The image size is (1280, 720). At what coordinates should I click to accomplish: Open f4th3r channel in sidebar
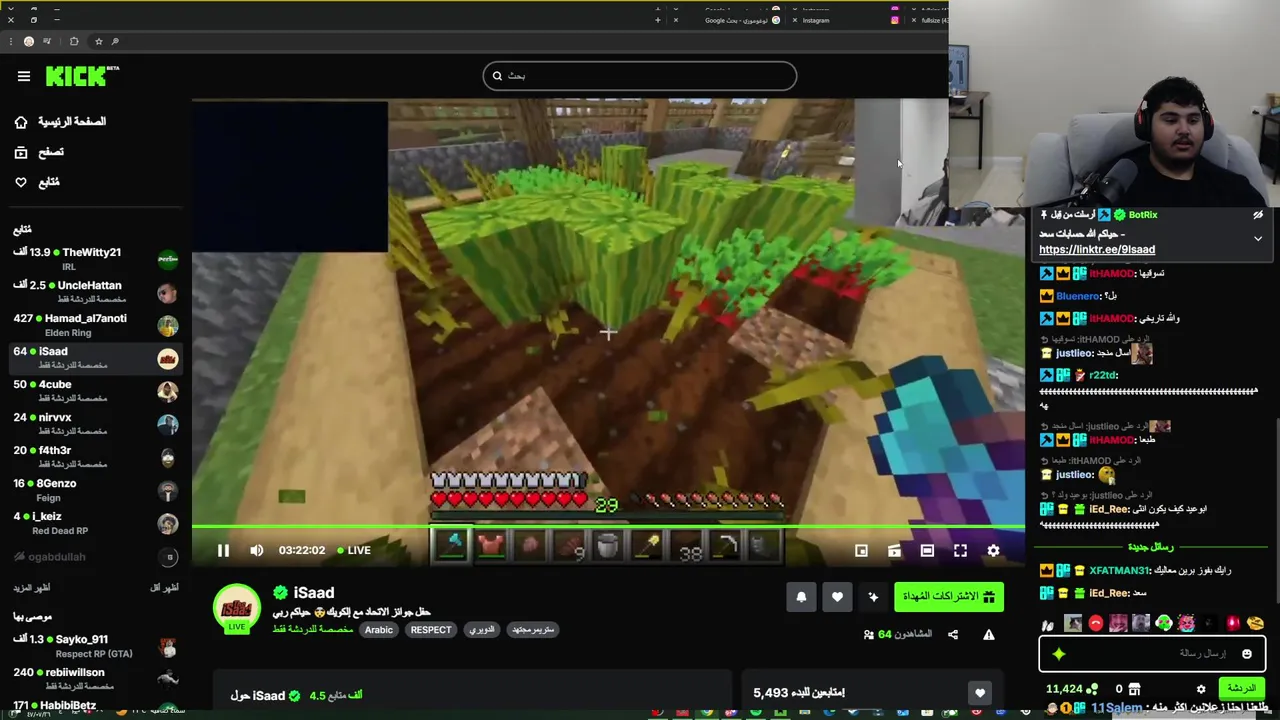coord(96,457)
